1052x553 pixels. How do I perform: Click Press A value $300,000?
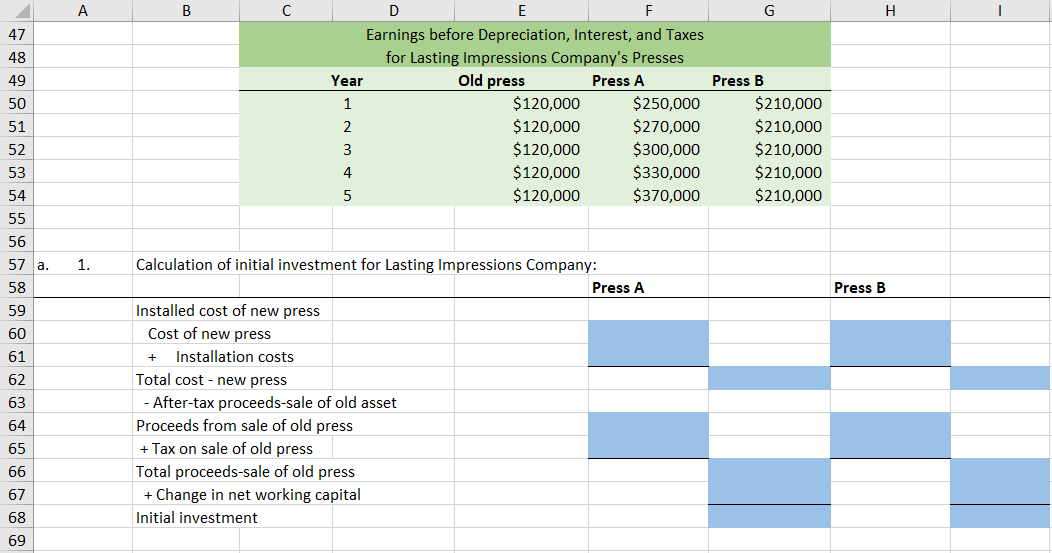pos(666,149)
